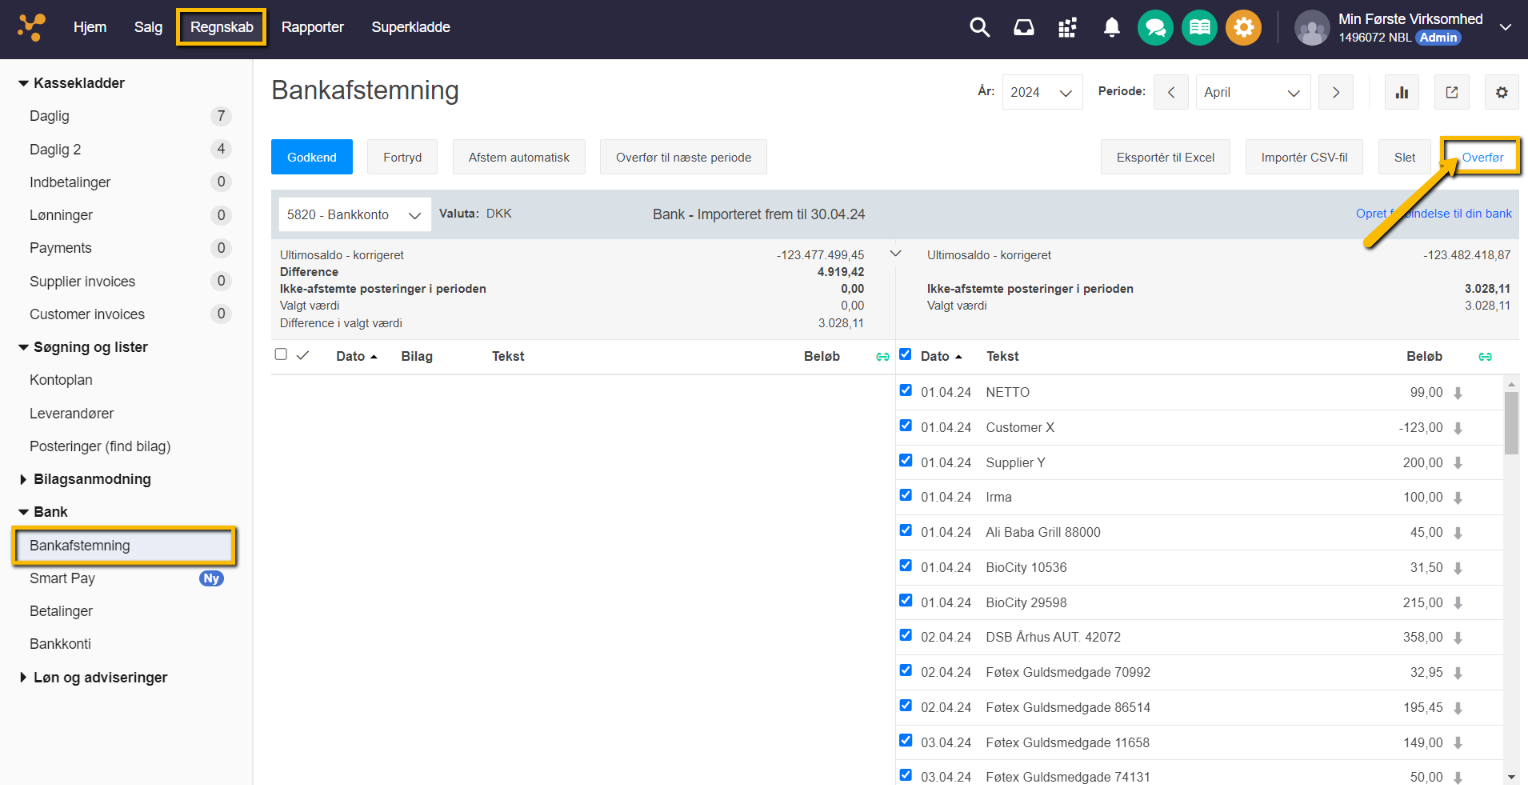Click the inbox tray icon
The image size is (1528, 785).
[x=1023, y=27]
